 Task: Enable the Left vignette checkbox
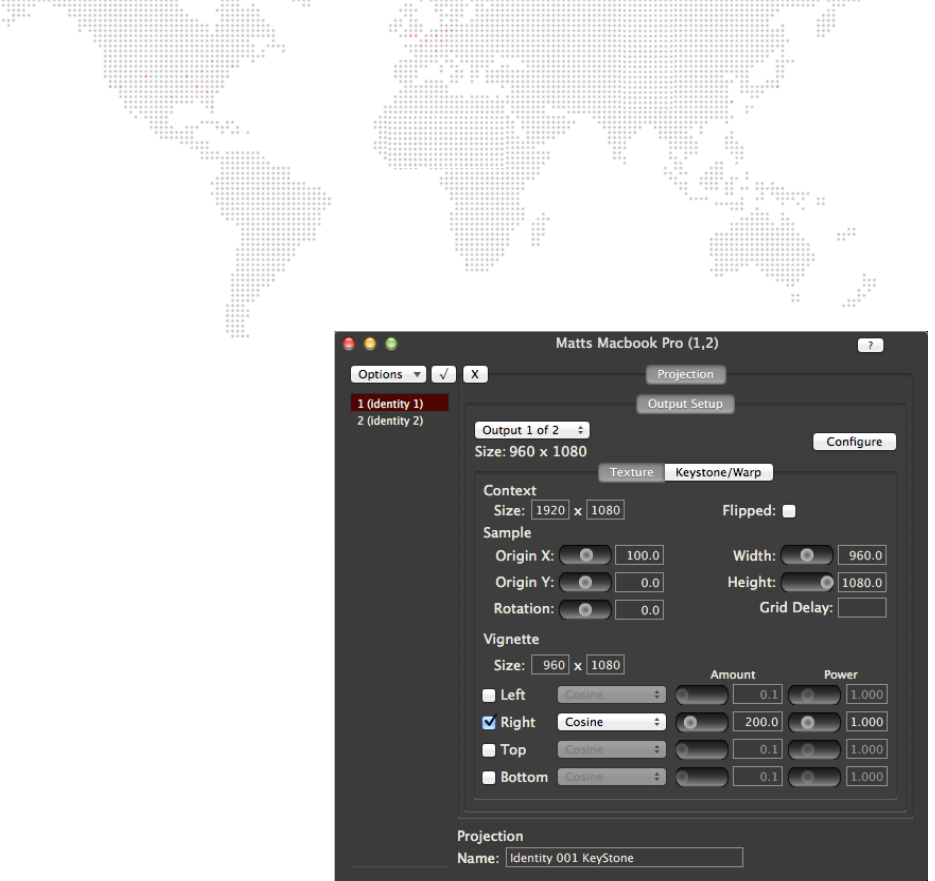pyautogui.click(x=489, y=695)
